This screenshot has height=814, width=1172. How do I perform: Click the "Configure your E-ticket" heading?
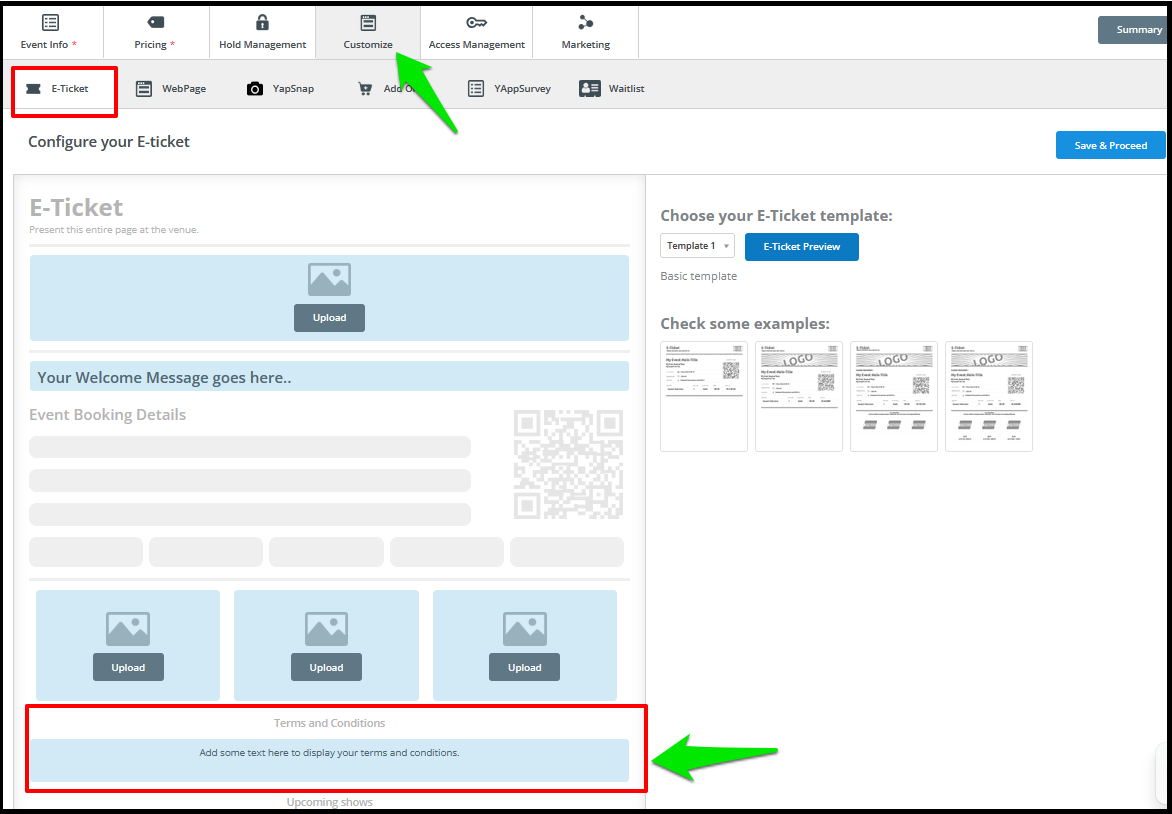coord(109,142)
